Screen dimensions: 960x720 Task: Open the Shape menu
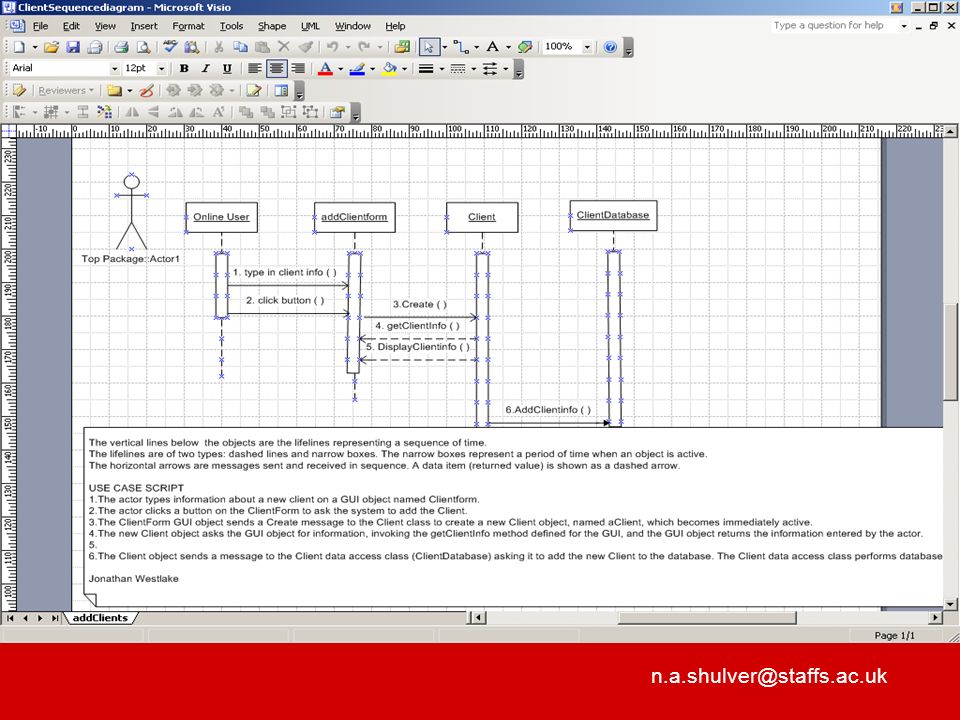coord(272,26)
